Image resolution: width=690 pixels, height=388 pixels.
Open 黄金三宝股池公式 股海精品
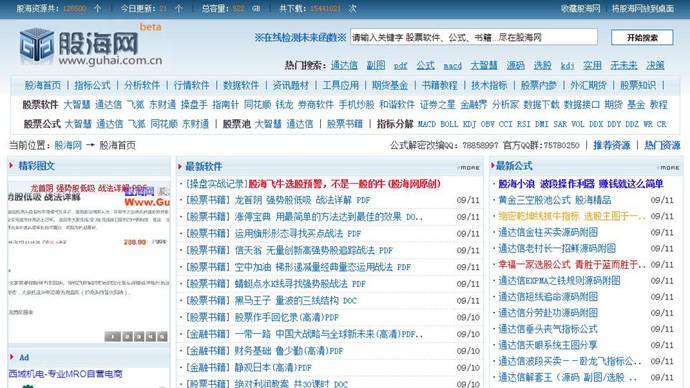pos(554,200)
